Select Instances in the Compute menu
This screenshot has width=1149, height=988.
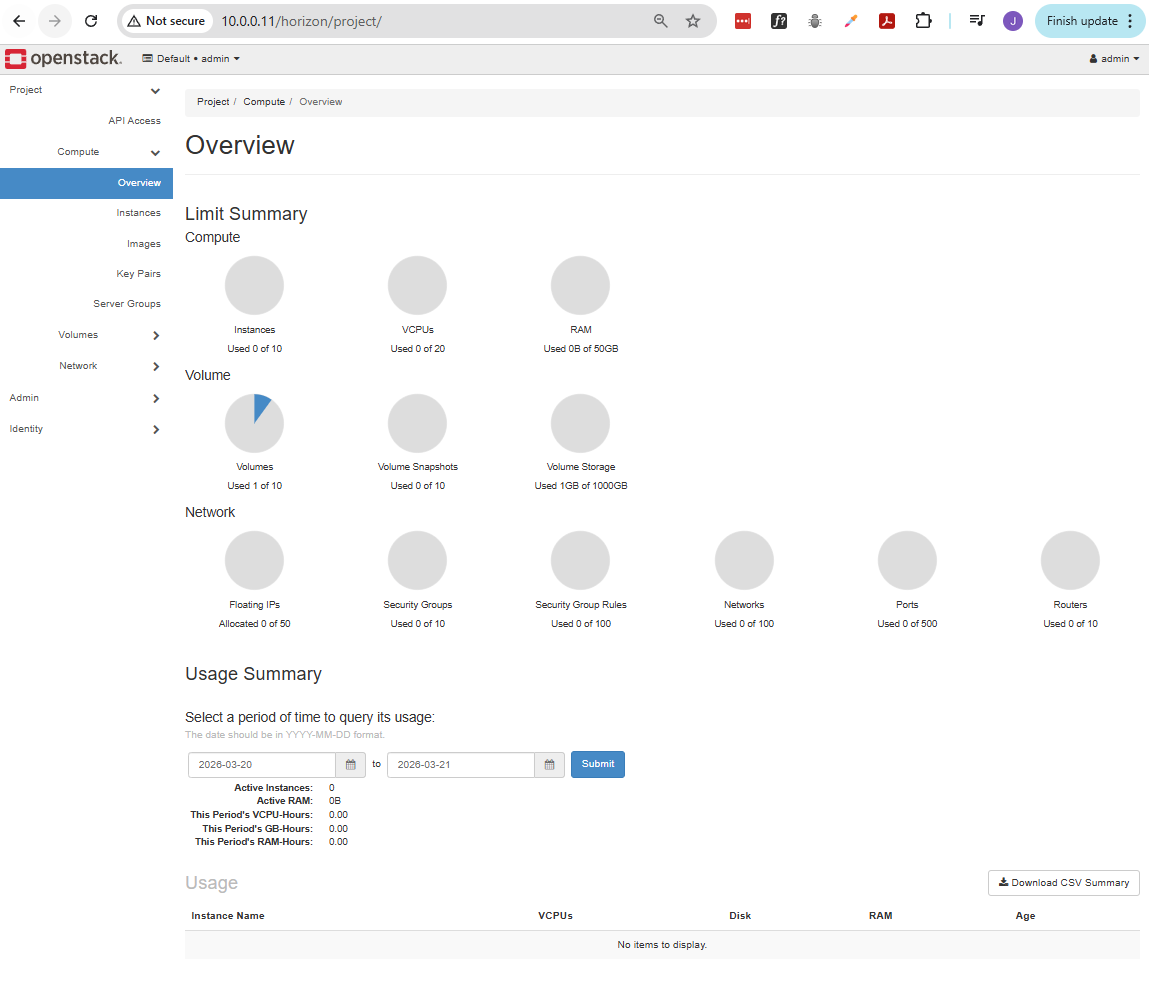[x=138, y=213]
